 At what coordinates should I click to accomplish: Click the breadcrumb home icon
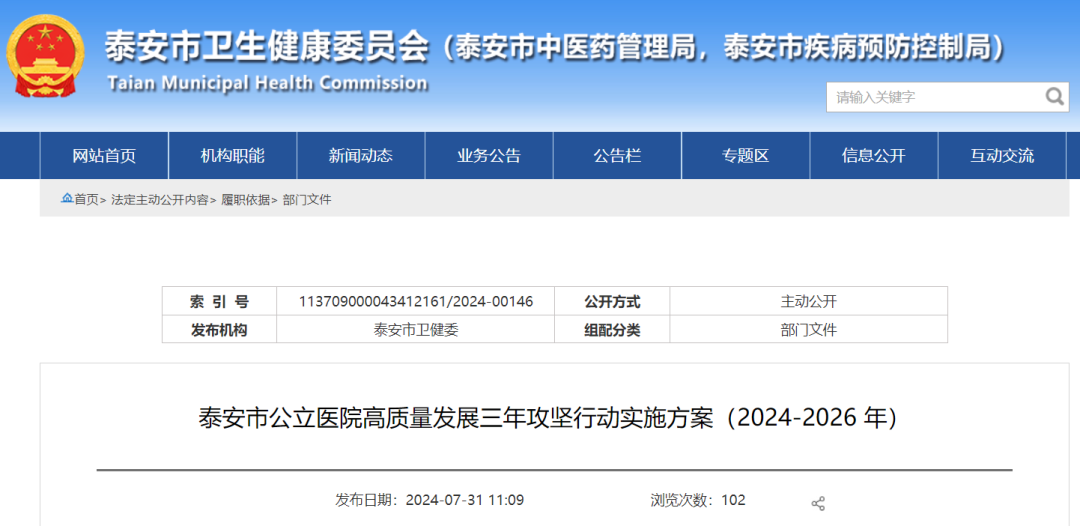pyautogui.click(x=67, y=199)
